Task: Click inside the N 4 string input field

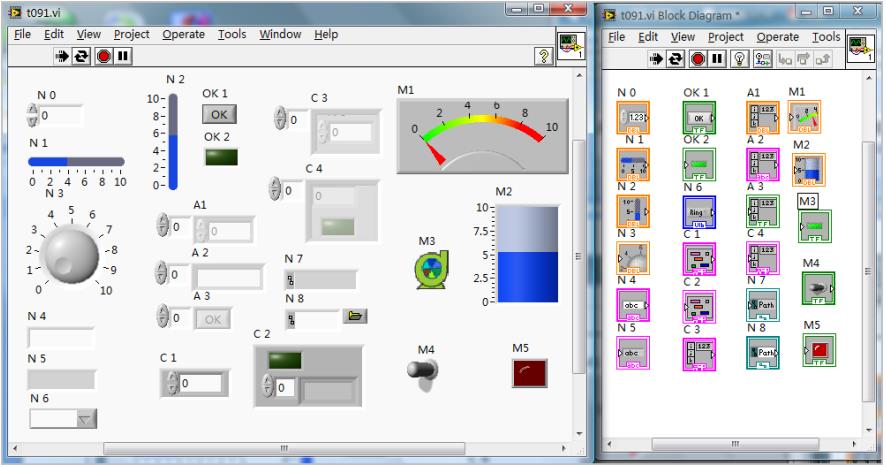Action: point(62,337)
